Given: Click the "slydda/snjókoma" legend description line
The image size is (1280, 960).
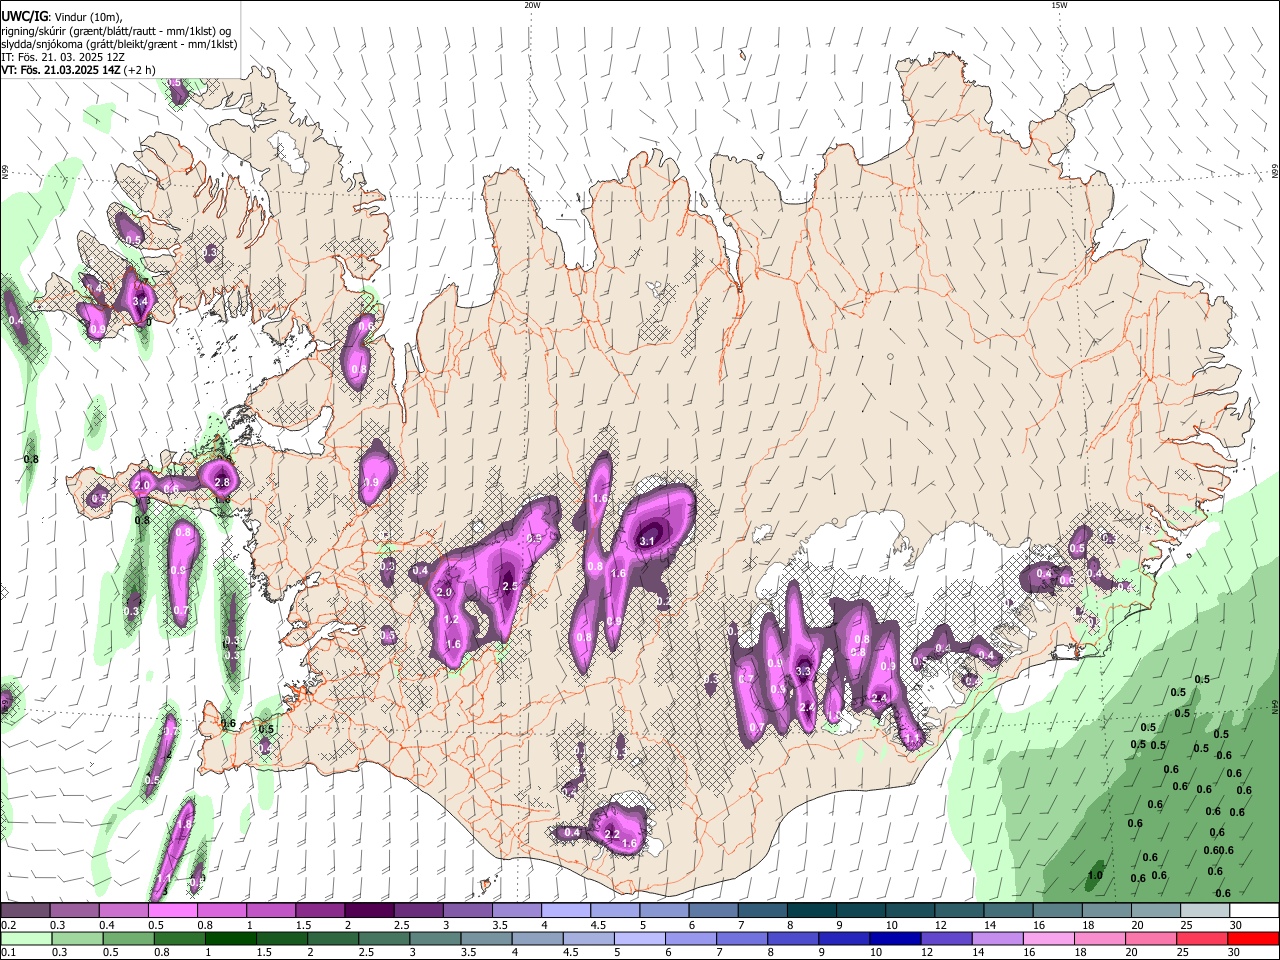Looking at the screenshot, I should pos(119,44).
